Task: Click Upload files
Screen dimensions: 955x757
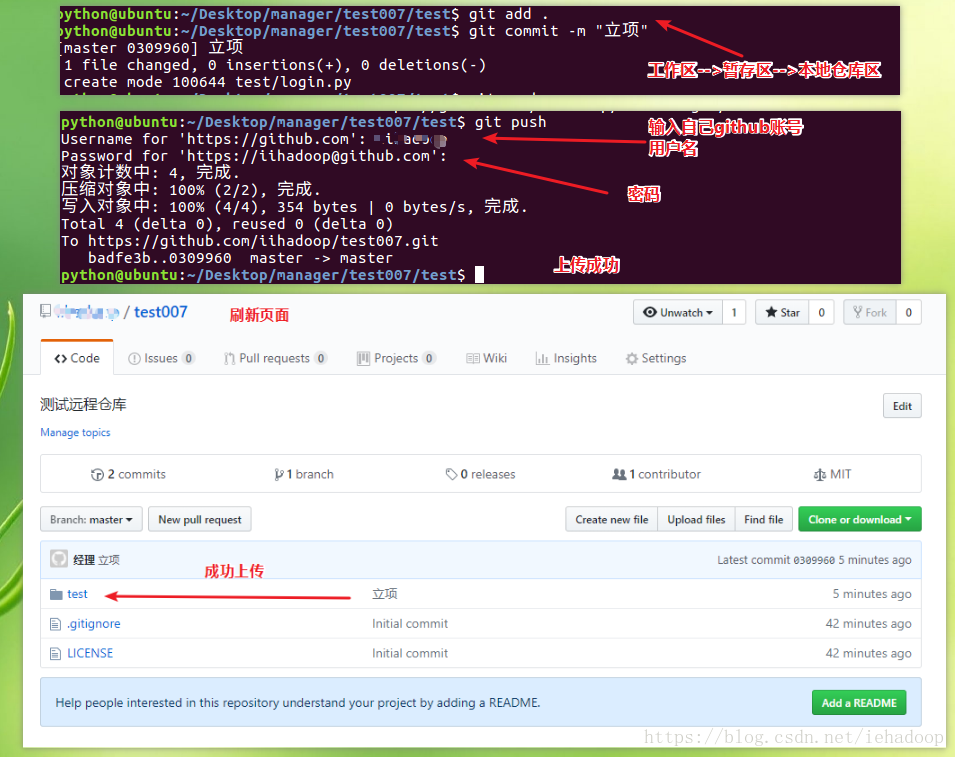Action: (696, 519)
